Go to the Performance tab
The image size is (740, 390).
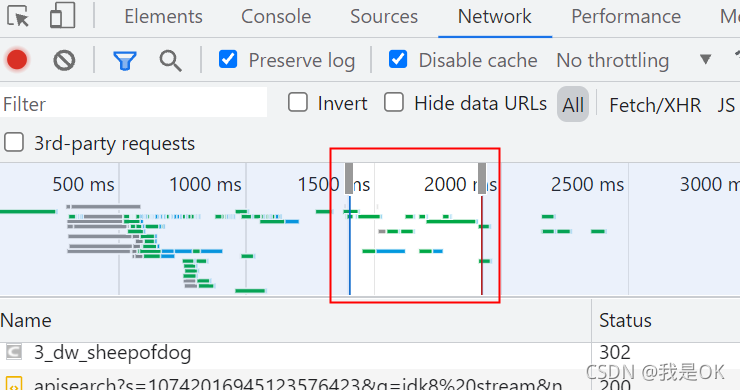tap(626, 17)
